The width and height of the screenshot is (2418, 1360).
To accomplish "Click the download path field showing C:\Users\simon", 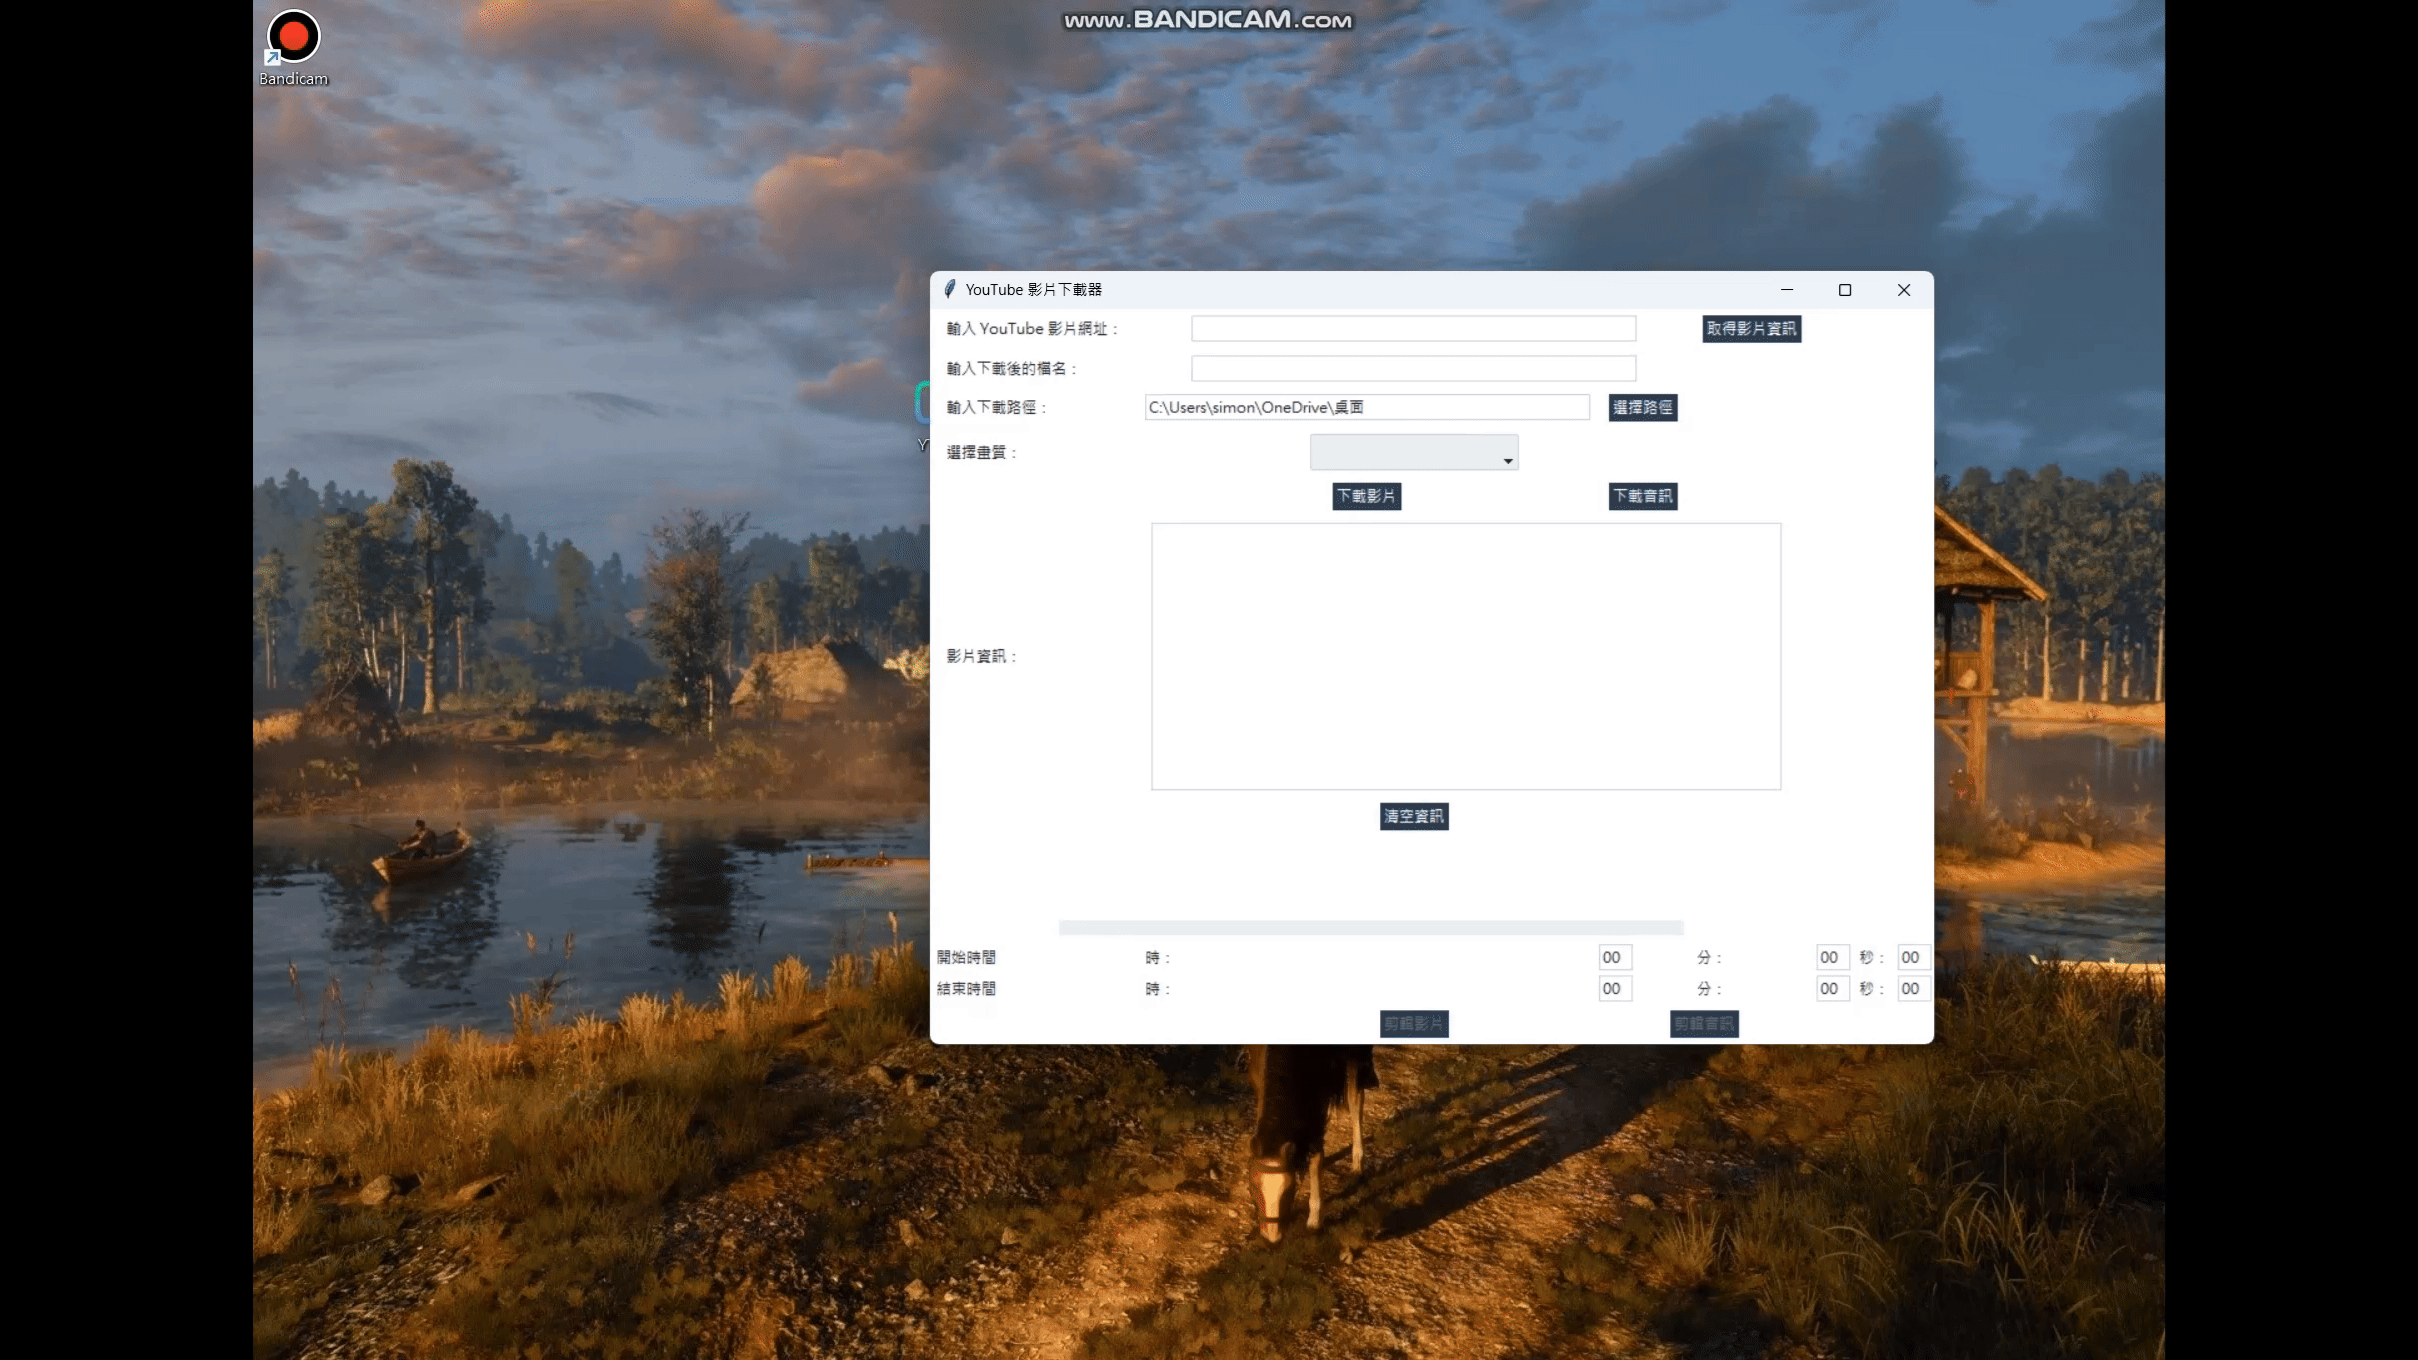I will (x=1366, y=407).
